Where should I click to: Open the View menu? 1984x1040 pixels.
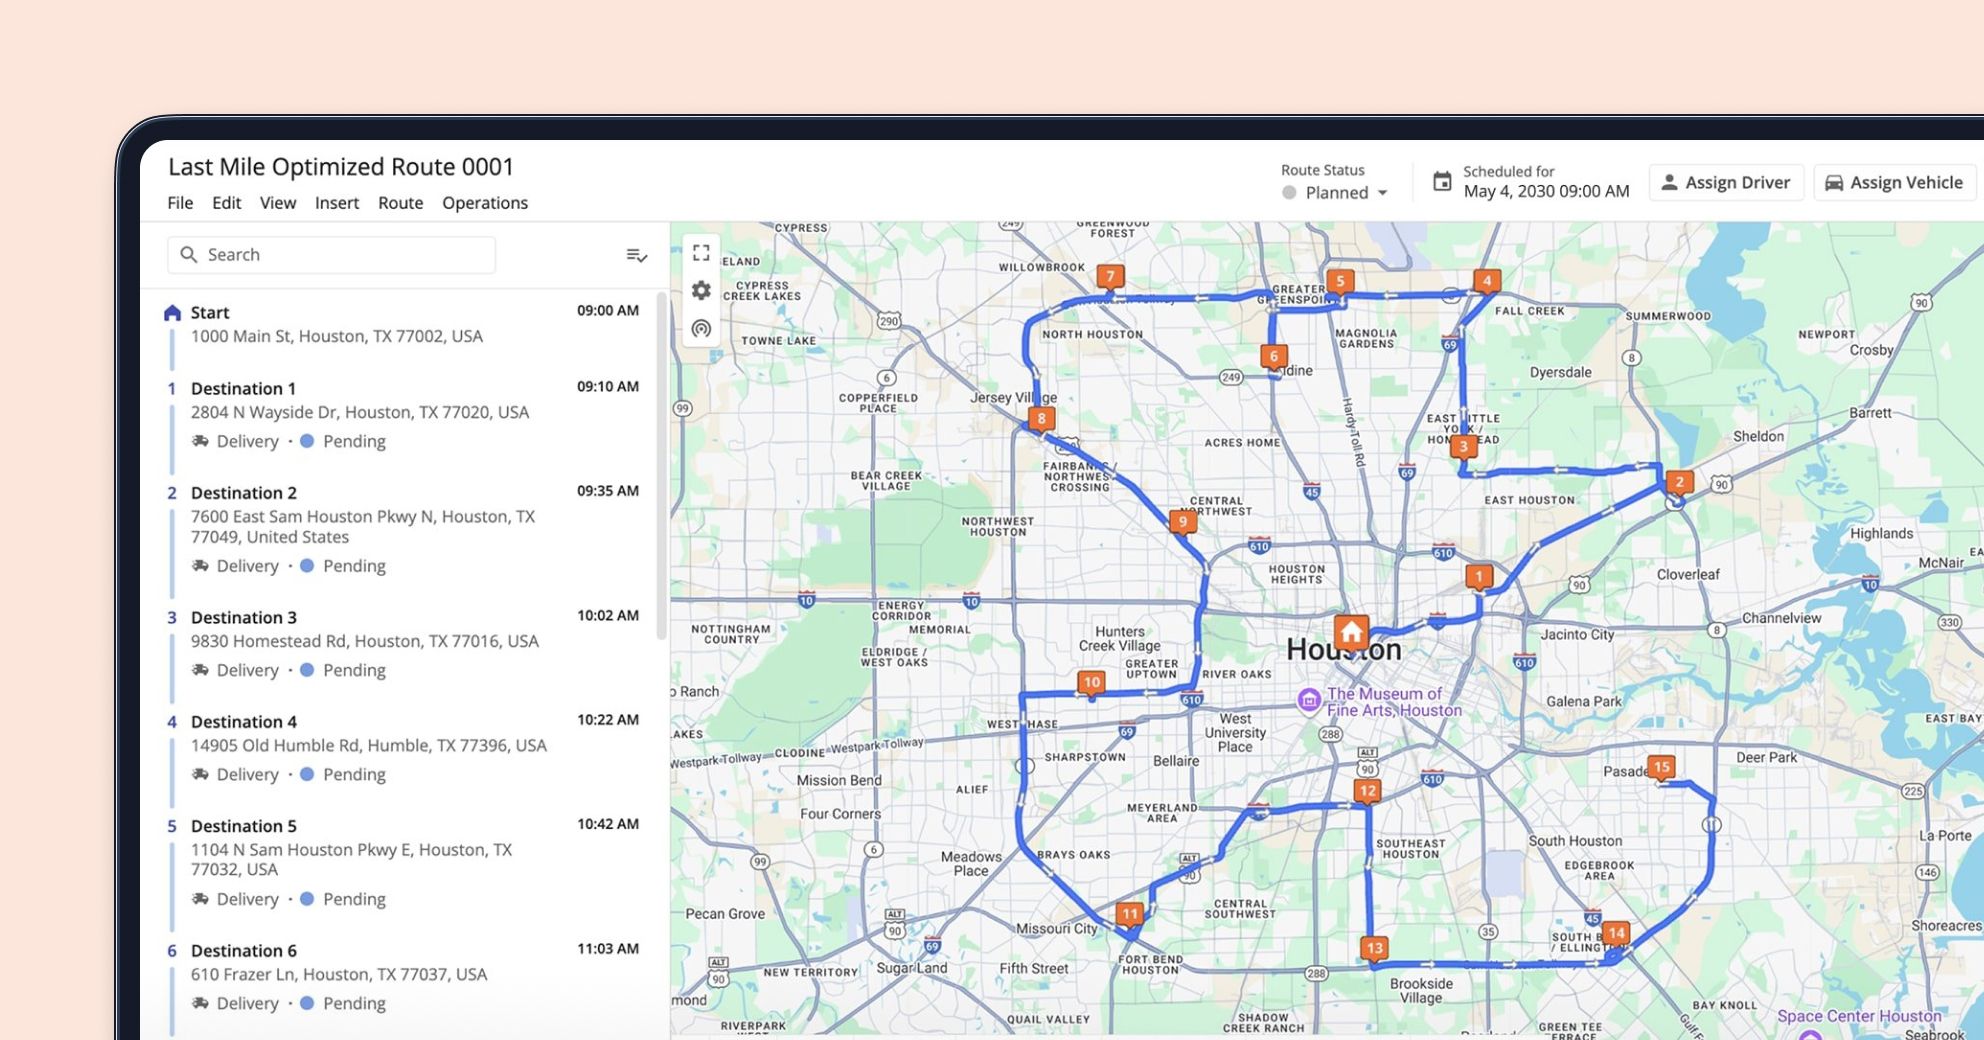(x=278, y=203)
